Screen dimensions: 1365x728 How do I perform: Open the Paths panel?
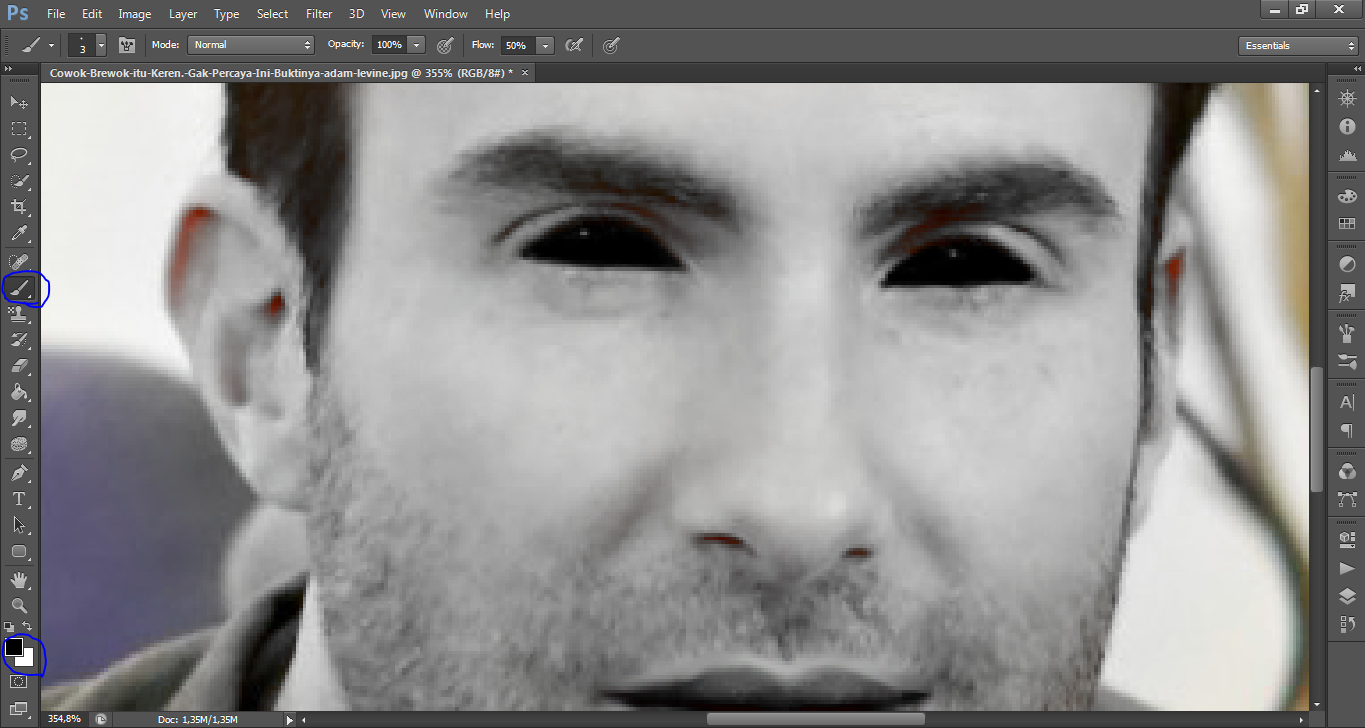(x=1346, y=500)
